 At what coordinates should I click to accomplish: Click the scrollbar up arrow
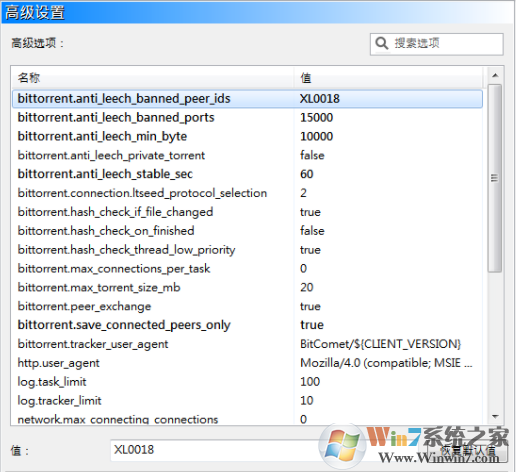495,75
